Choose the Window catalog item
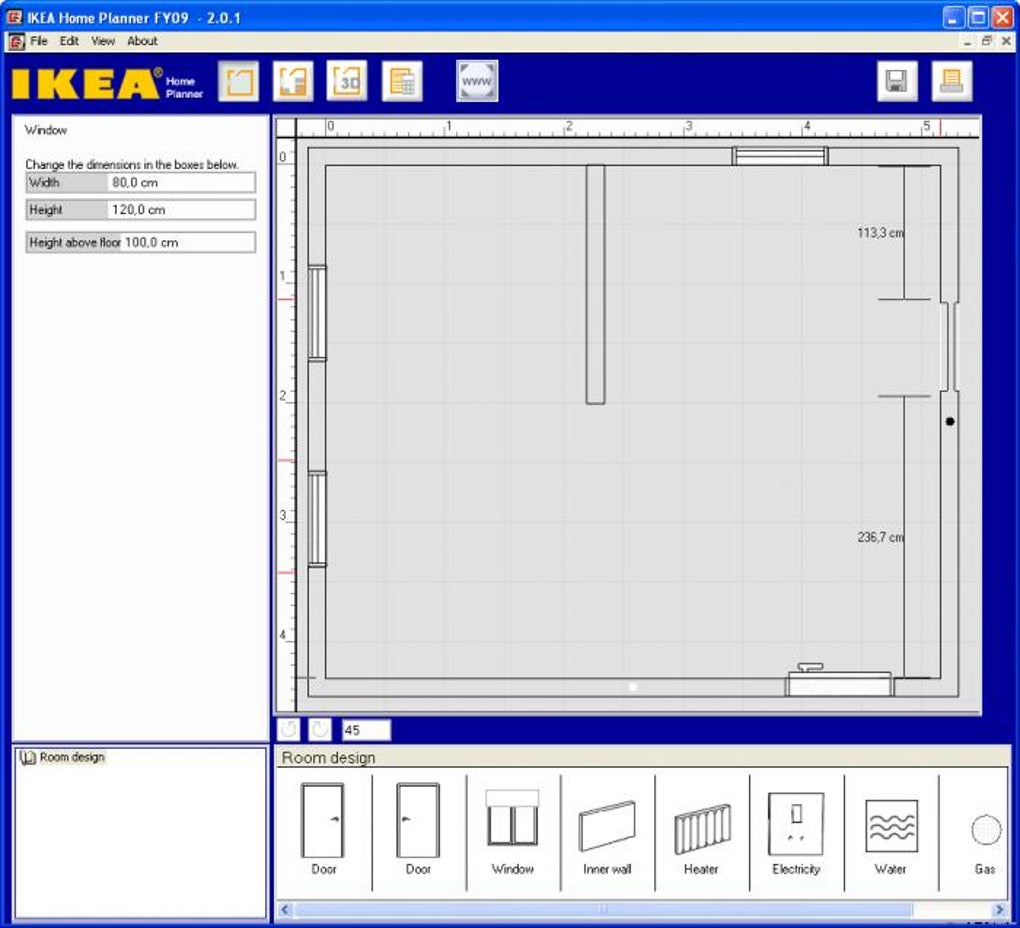1020x928 pixels. point(513,832)
